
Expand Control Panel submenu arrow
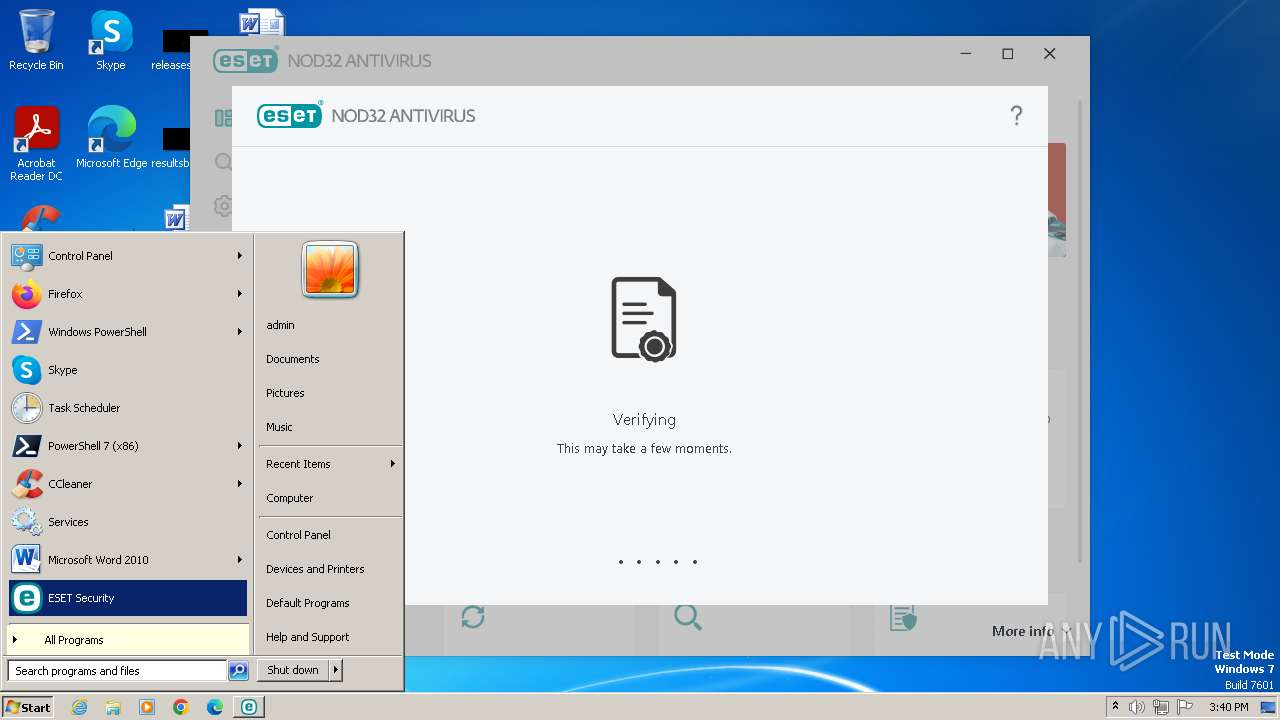coord(240,256)
